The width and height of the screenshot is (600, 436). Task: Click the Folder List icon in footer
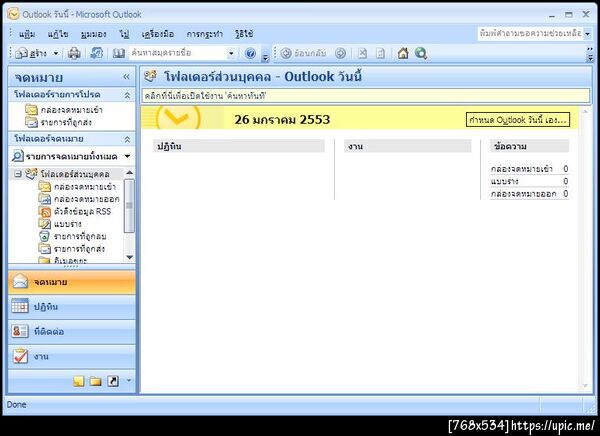(96, 381)
